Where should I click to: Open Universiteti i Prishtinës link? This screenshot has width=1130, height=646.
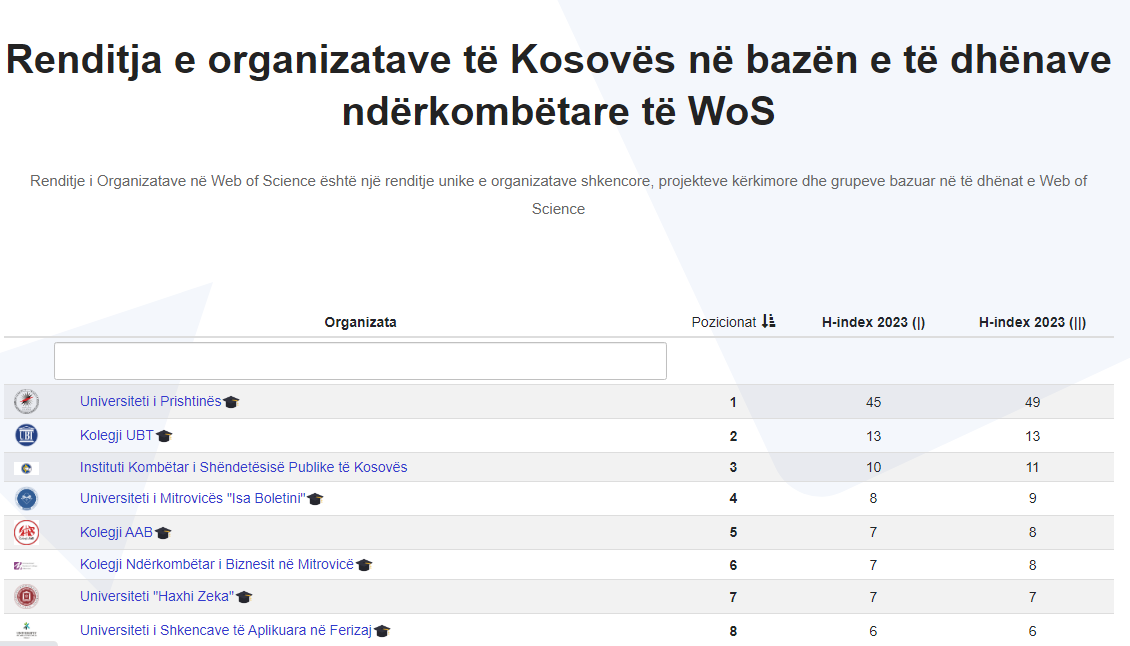pyautogui.click(x=150, y=401)
